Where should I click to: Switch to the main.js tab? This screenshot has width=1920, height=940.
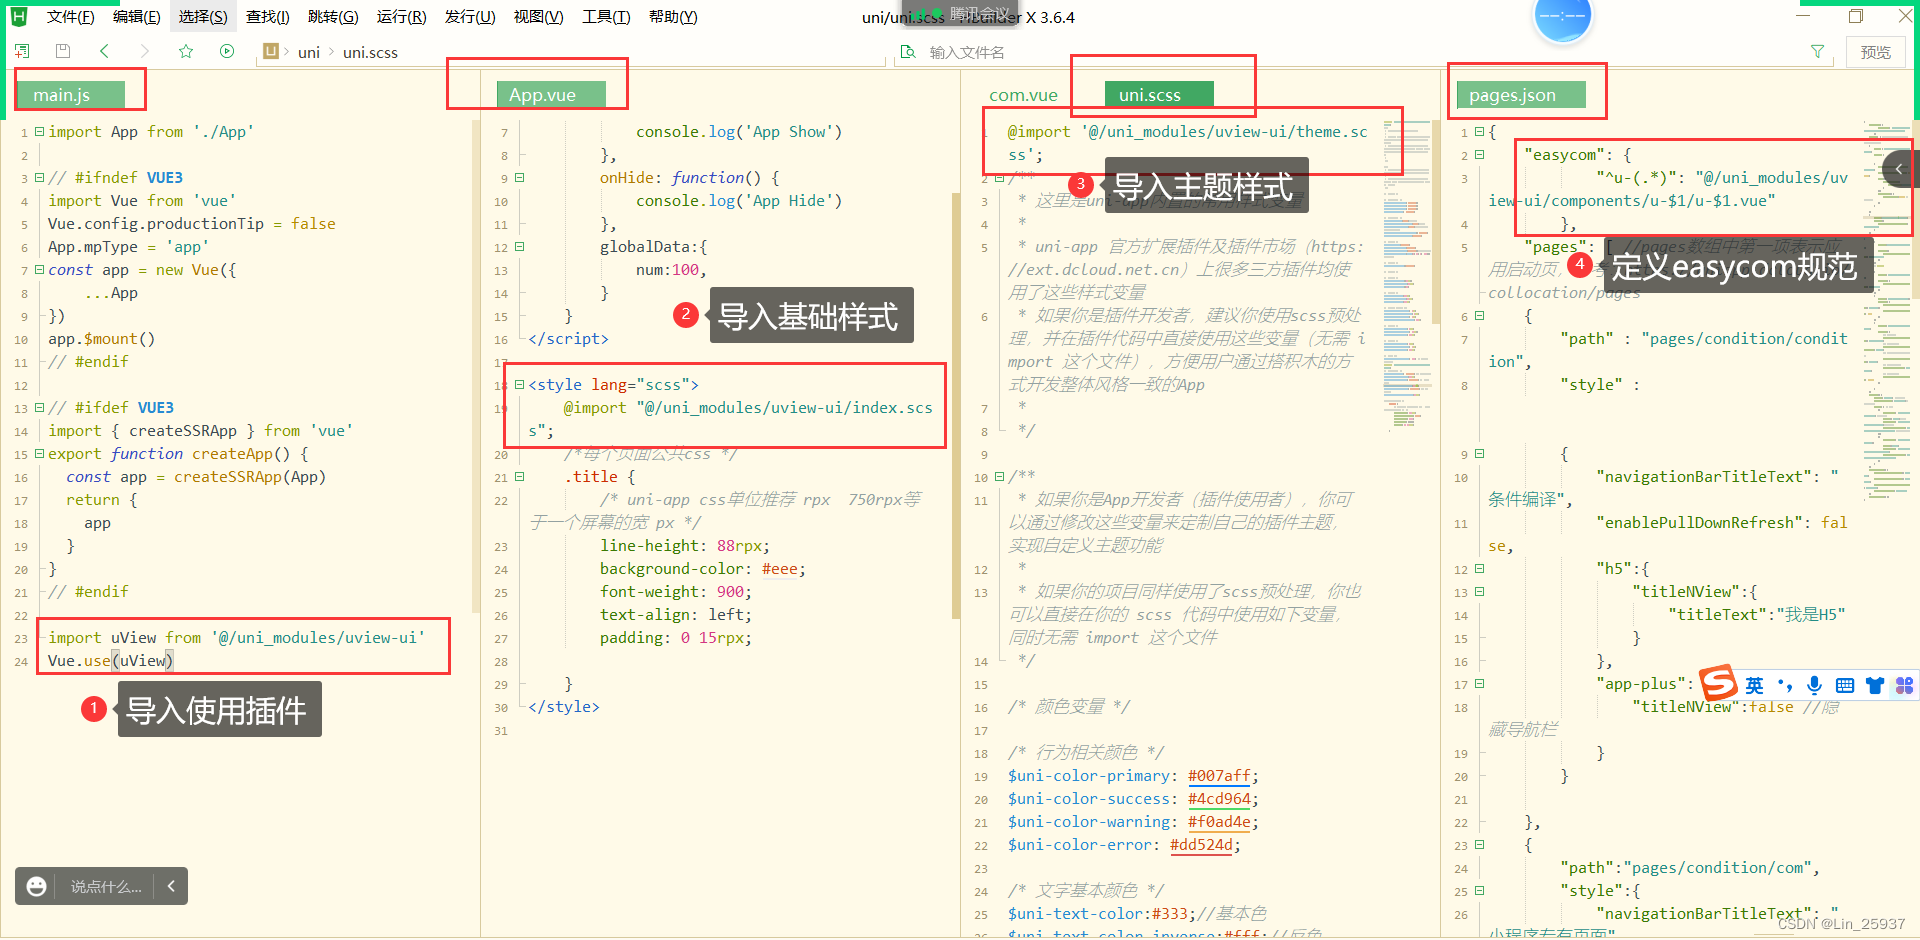click(70, 94)
